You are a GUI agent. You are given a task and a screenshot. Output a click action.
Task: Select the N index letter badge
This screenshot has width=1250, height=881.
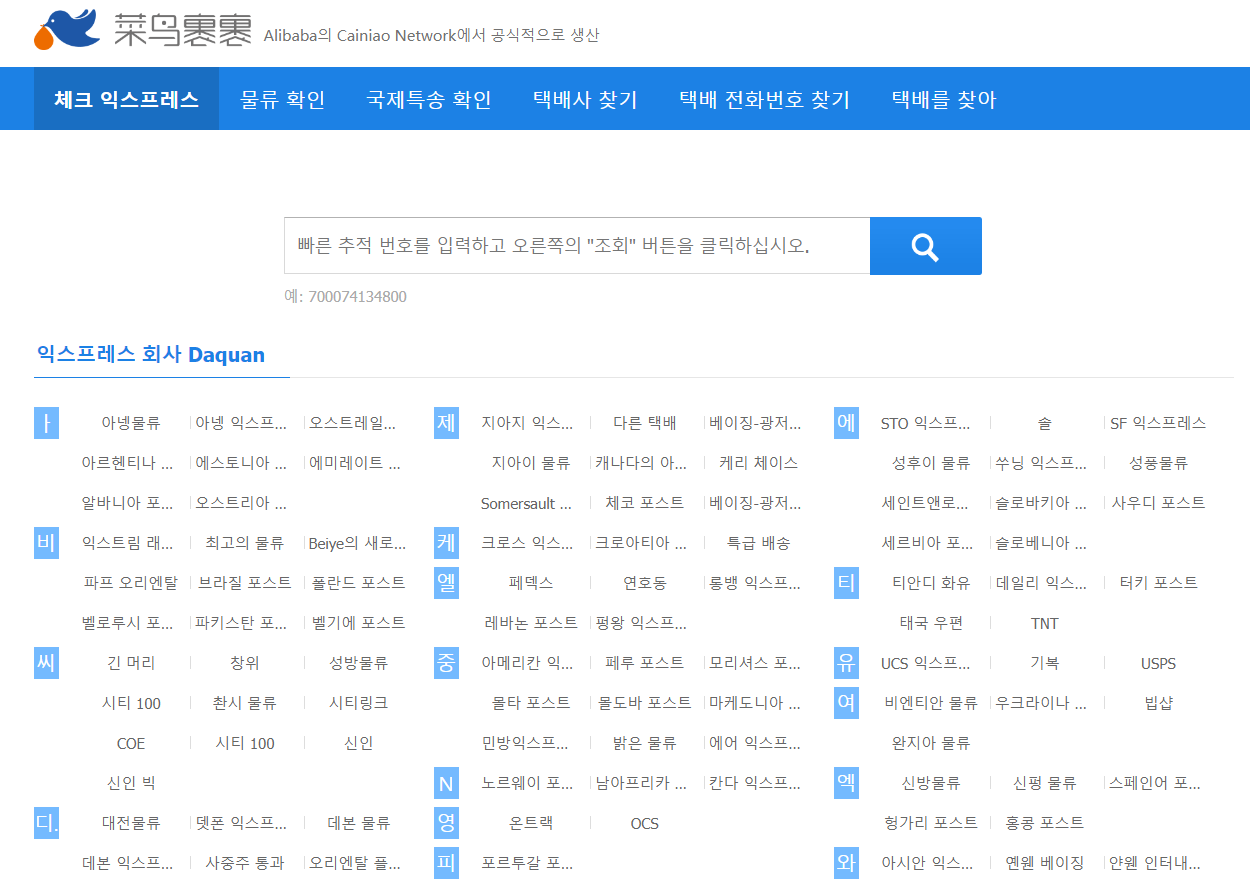[446, 783]
